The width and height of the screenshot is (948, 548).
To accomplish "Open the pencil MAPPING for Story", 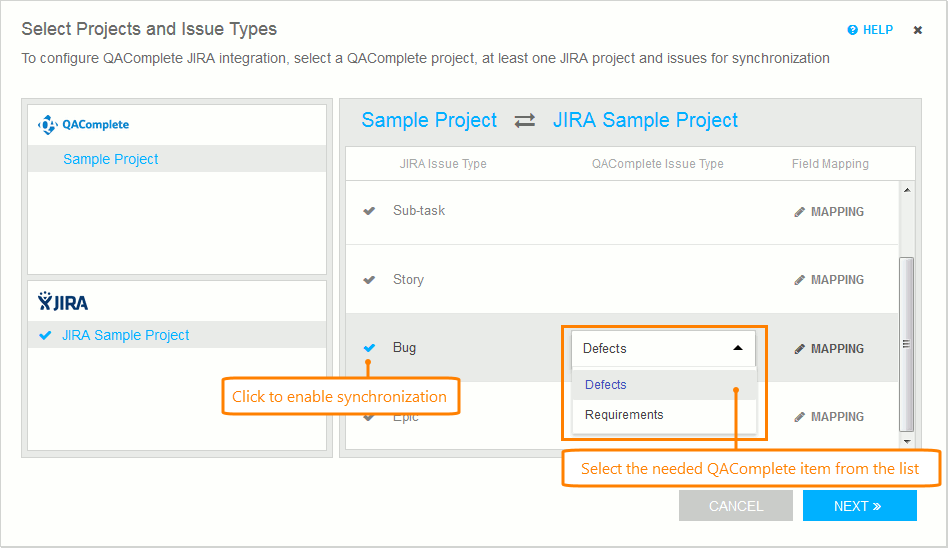I will pyautogui.click(x=829, y=280).
